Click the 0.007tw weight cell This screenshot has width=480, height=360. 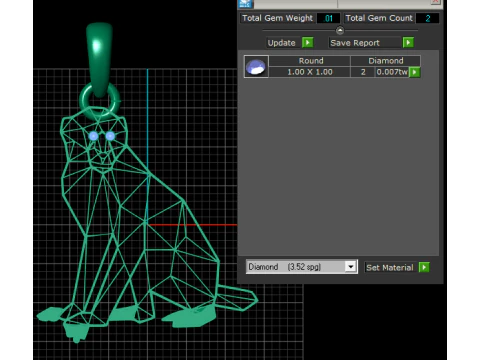click(x=392, y=72)
